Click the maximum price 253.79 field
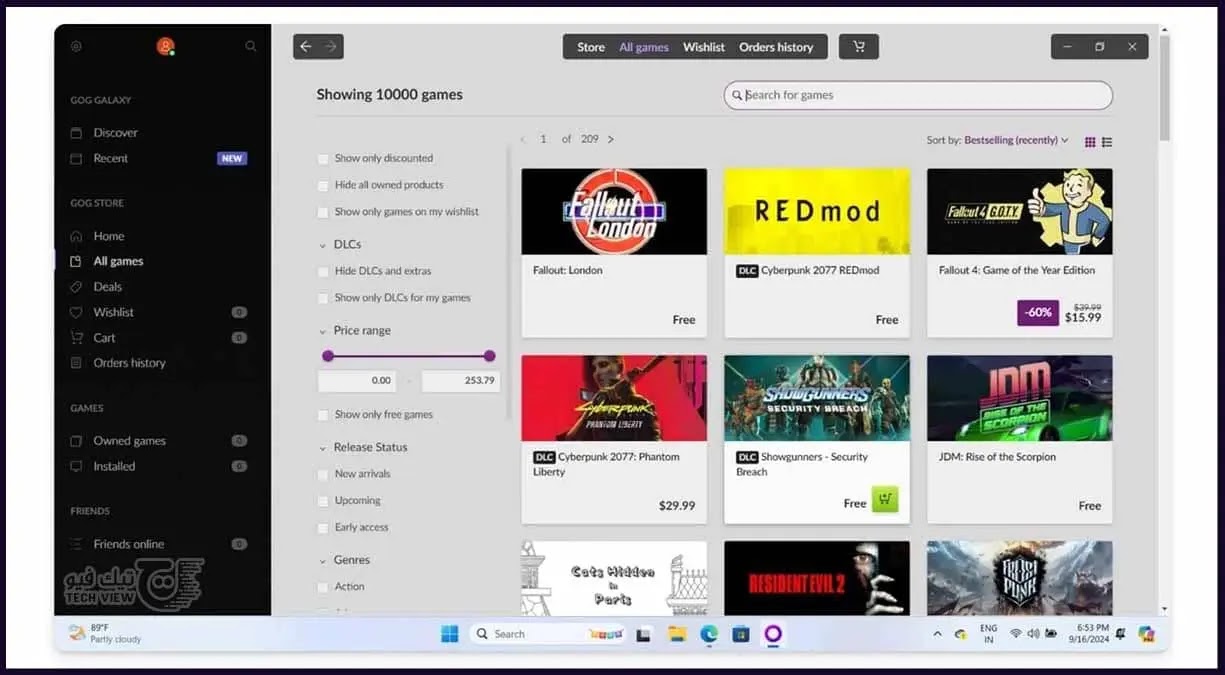The width and height of the screenshot is (1225, 675). [x=461, y=381]
